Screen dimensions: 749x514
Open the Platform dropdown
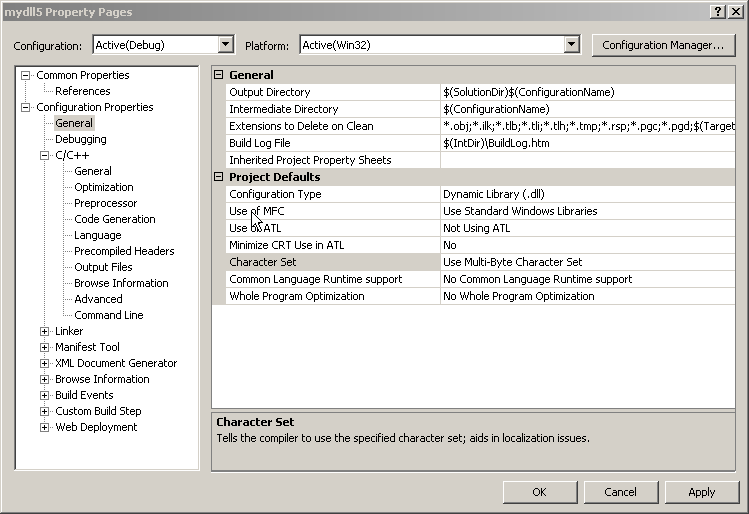click(571, 45)
